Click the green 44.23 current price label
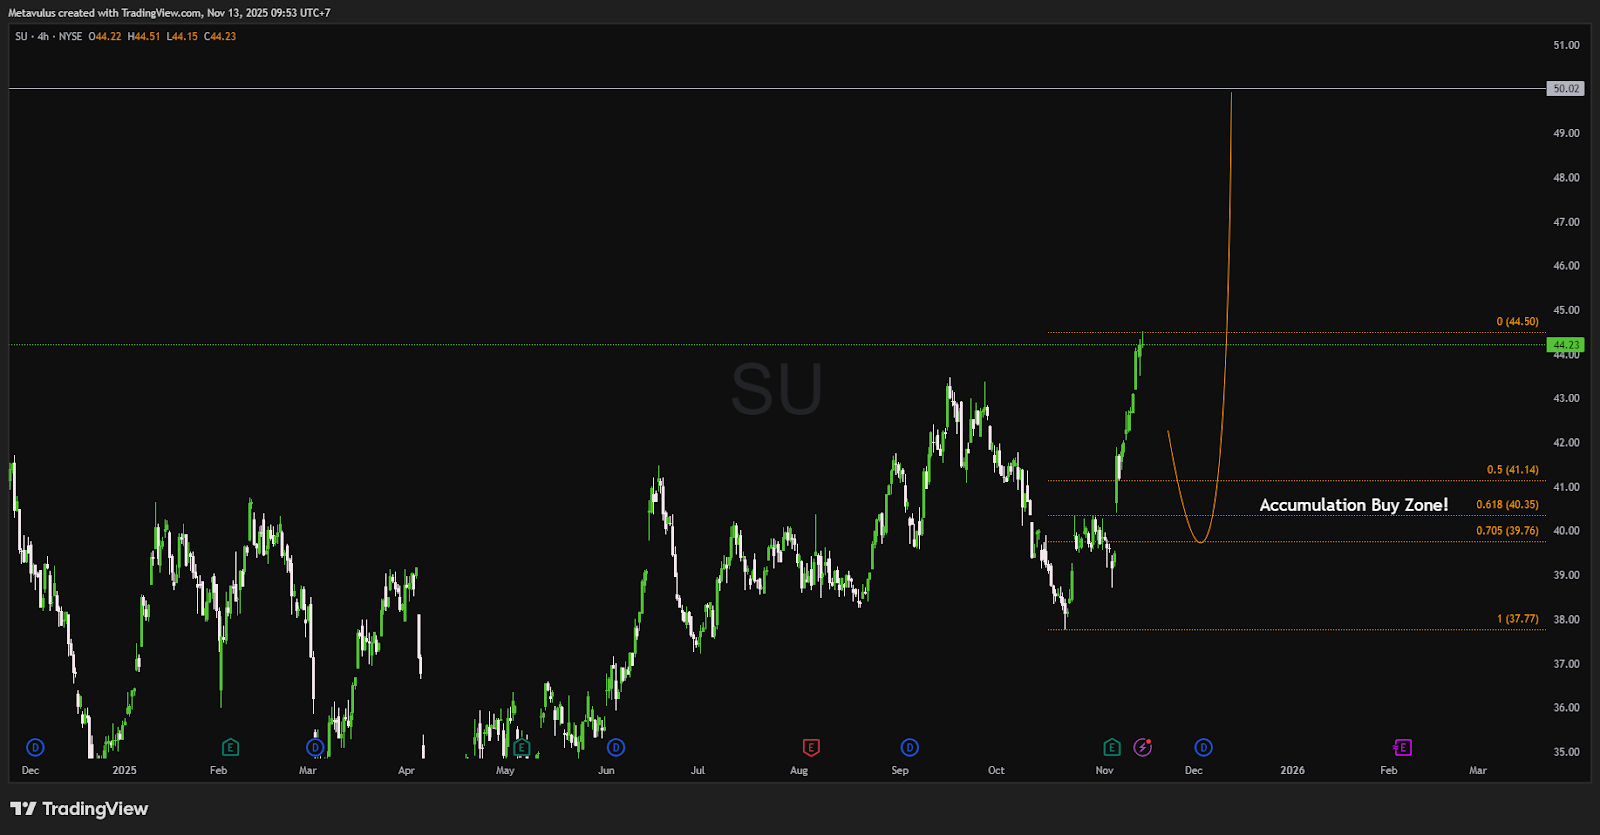Viewport: 1600px width, 835px height. 1565,345
